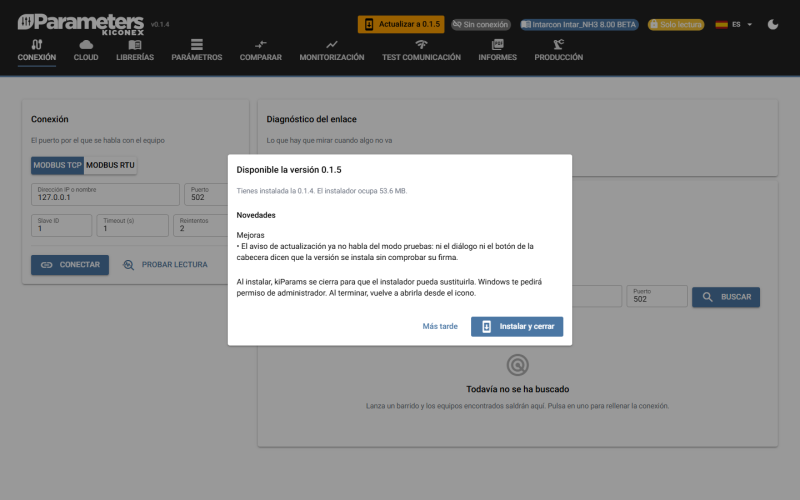Screen dimensions: 800x500
Task: Click the LIBRERÍAS tab label
Action: (135, 58)
